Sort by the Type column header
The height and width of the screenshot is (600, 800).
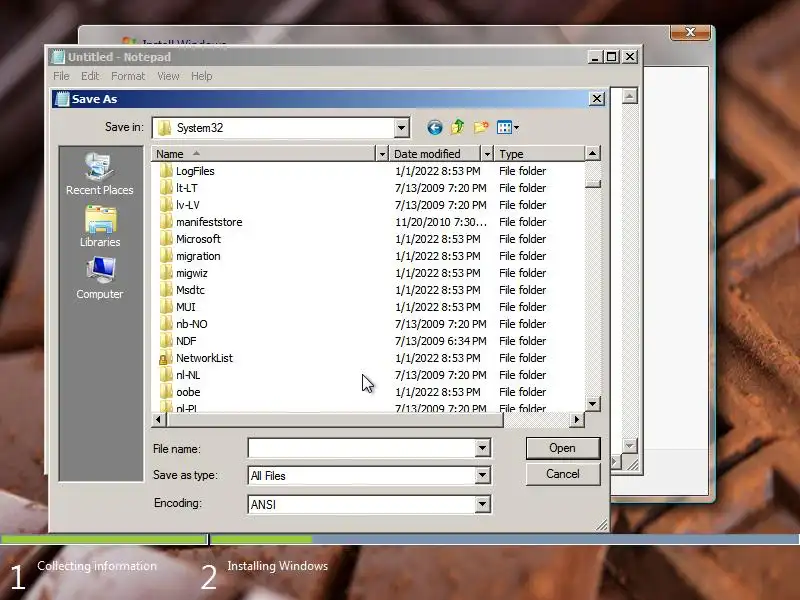click(x=539, y=154)
